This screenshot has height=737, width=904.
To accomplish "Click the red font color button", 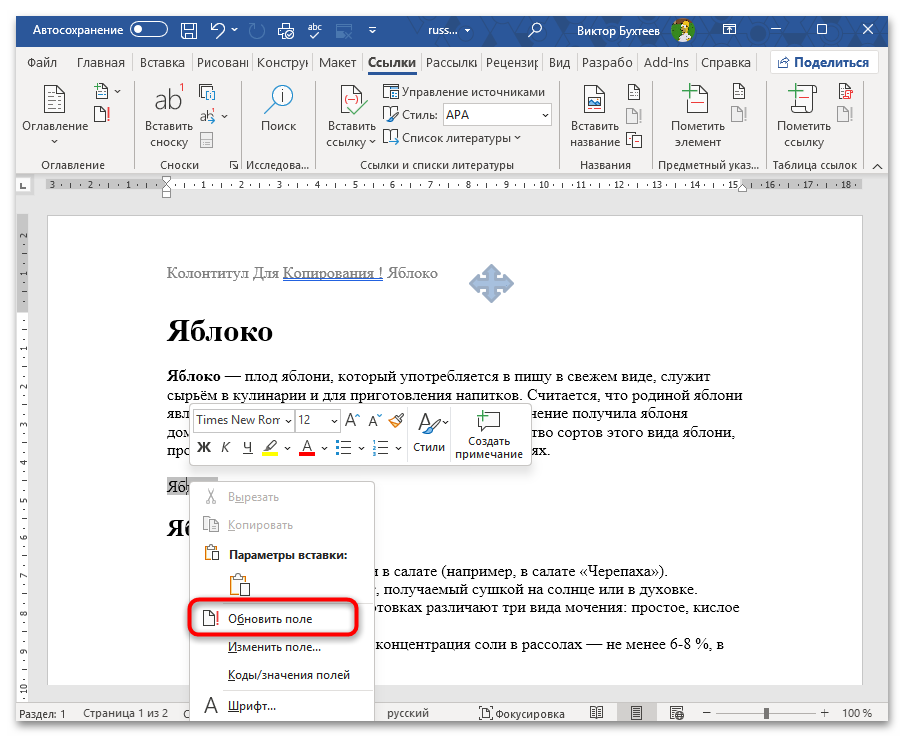I will tap(307, 448).
